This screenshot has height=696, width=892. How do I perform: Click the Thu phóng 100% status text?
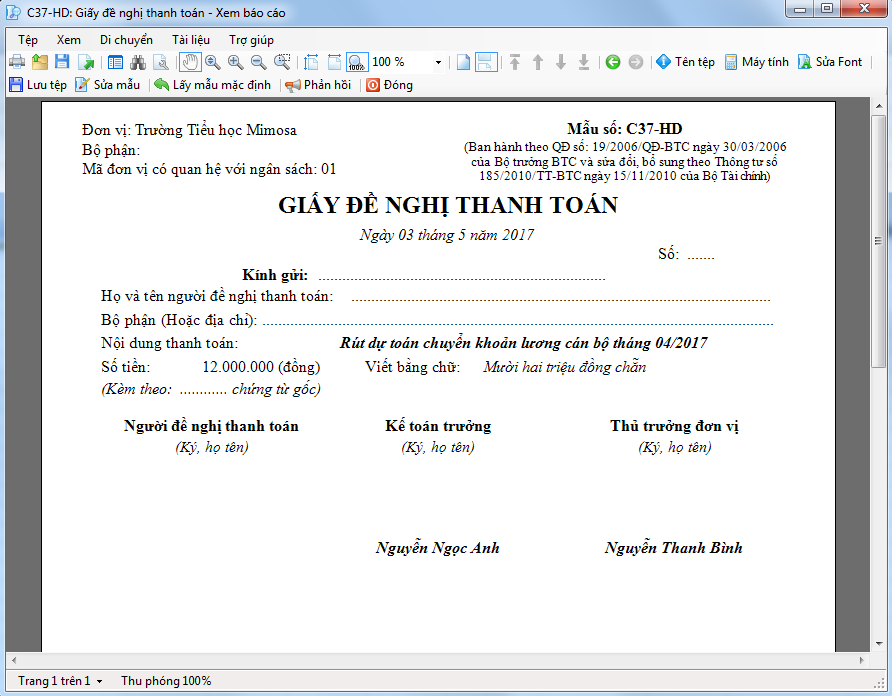[166, 681]
